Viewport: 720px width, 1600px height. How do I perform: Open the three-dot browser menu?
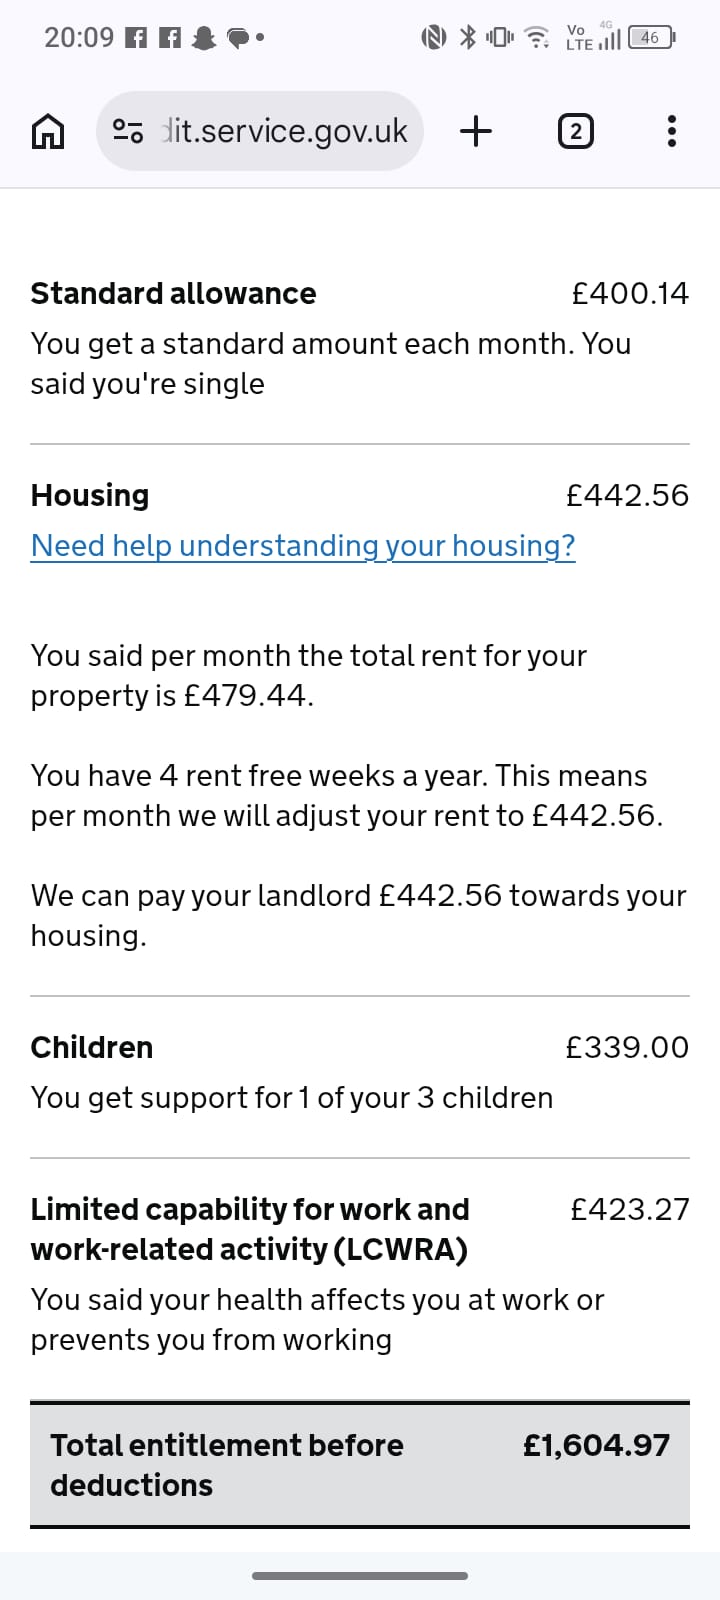click(671, 131)
